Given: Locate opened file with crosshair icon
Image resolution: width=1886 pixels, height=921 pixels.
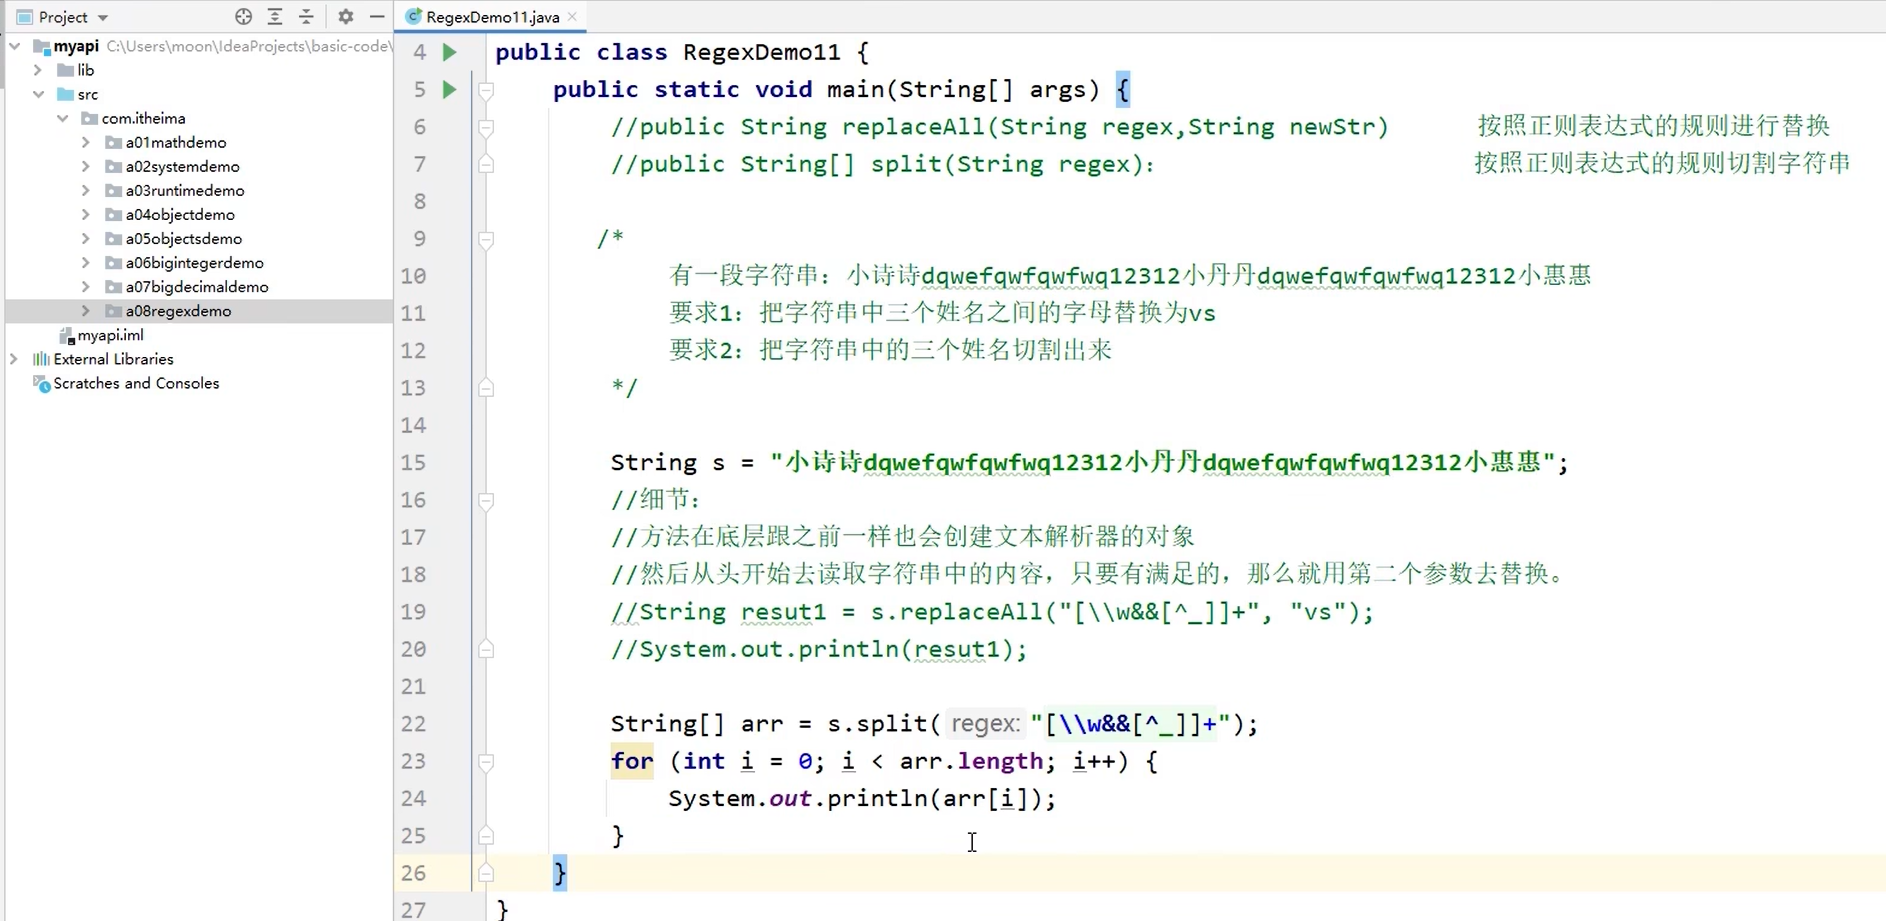Looking at the screenshot, I should tap(243, 16).
